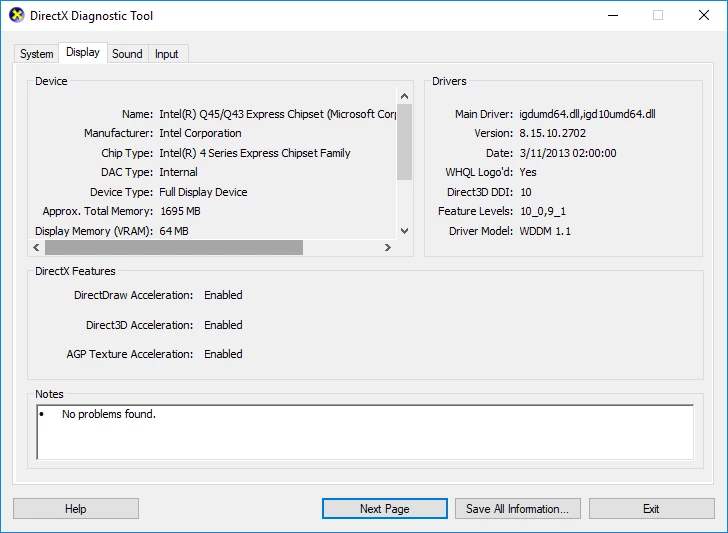Click Device list scroll left arrow

36,247
